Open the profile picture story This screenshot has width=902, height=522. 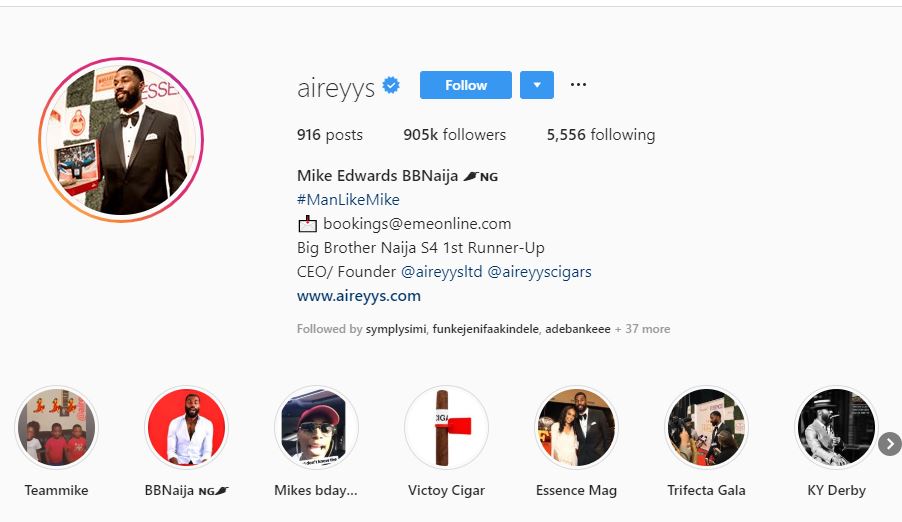pyautogui.click(x=121, y=139)
